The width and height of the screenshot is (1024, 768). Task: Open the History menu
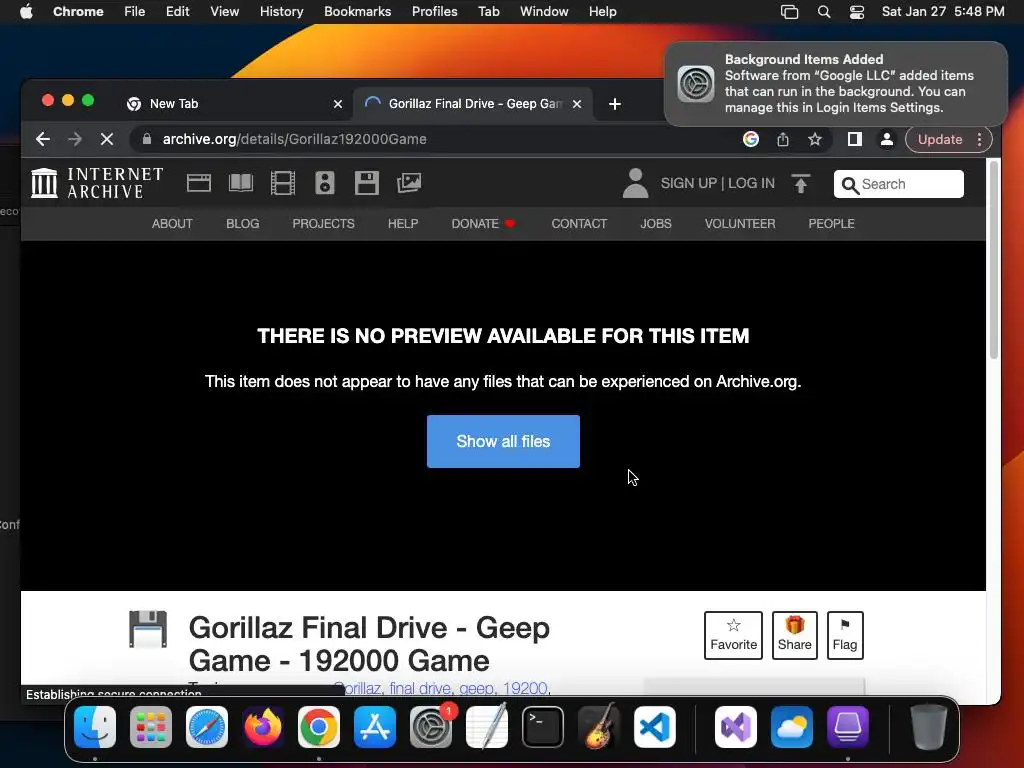pyautogui.click(x=281, y=12)
